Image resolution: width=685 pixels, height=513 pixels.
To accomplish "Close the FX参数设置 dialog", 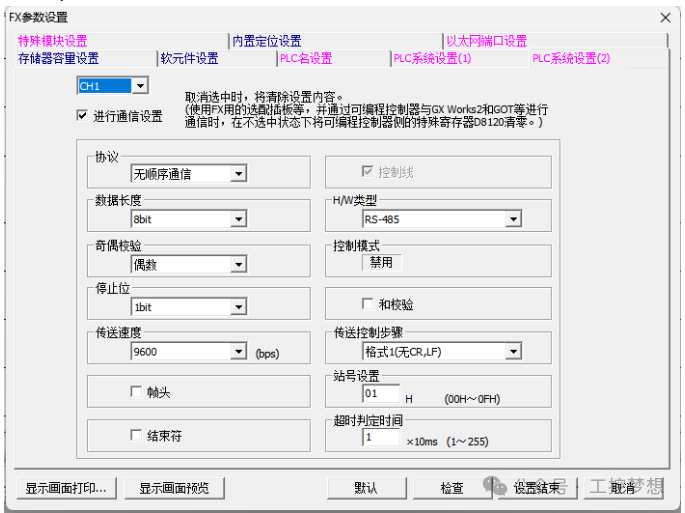I will click(665, 17).
